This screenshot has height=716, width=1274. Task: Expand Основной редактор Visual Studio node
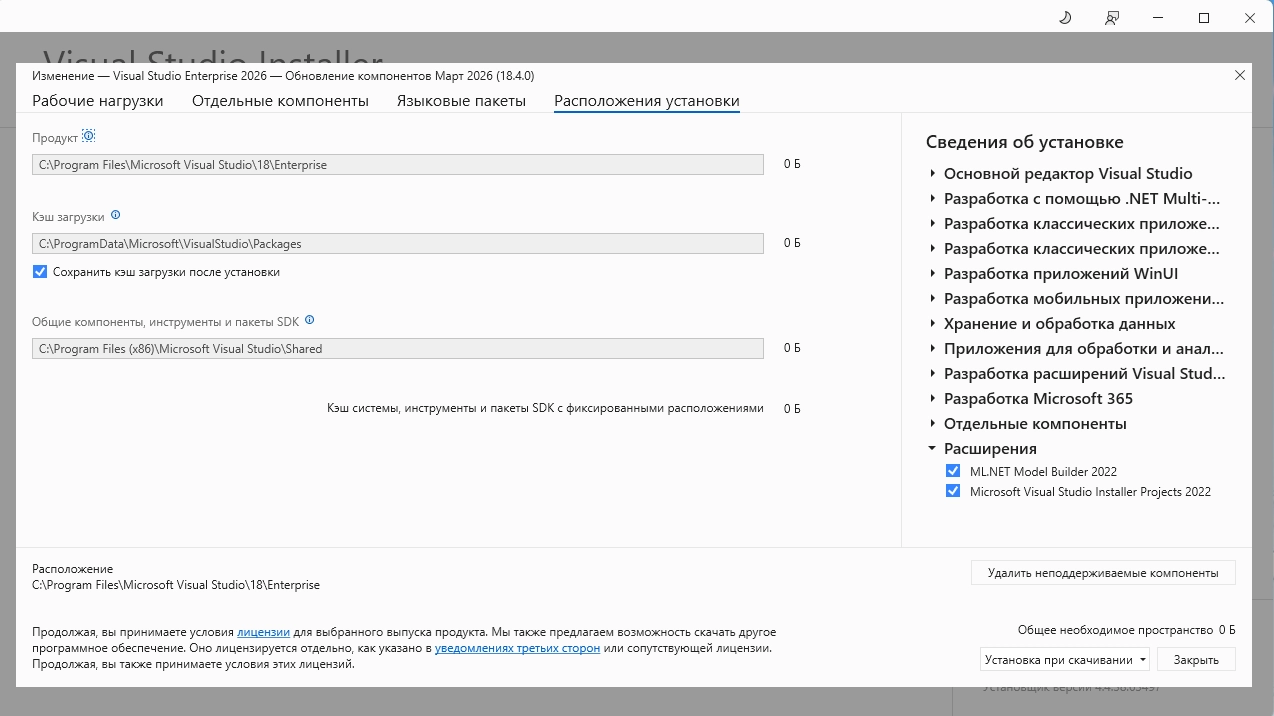933,174
